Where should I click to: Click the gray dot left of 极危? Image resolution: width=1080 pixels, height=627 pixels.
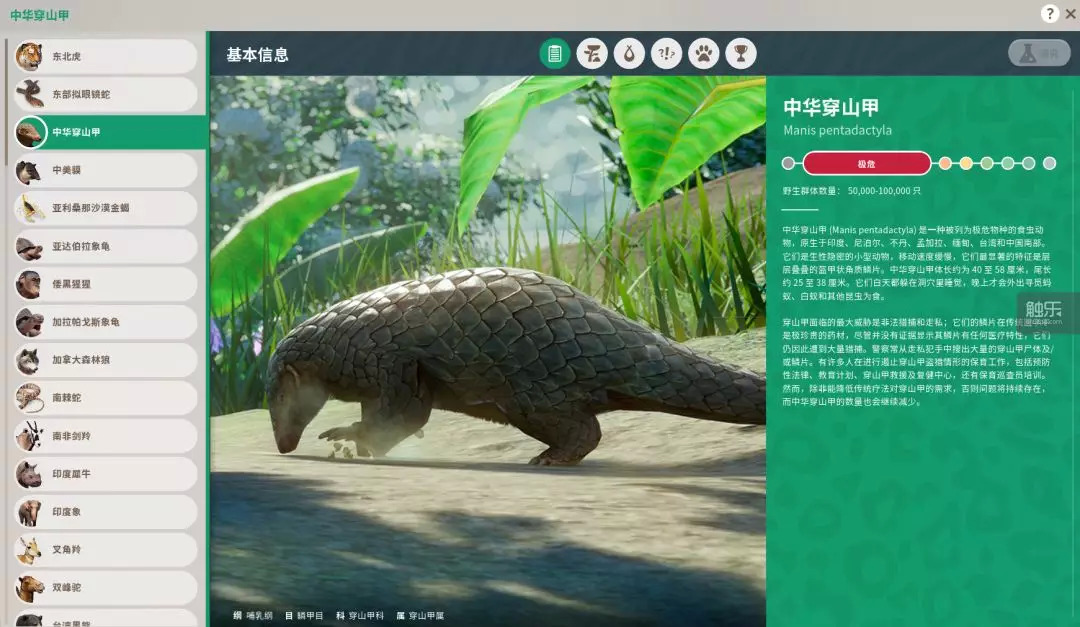tap(788, 163)
